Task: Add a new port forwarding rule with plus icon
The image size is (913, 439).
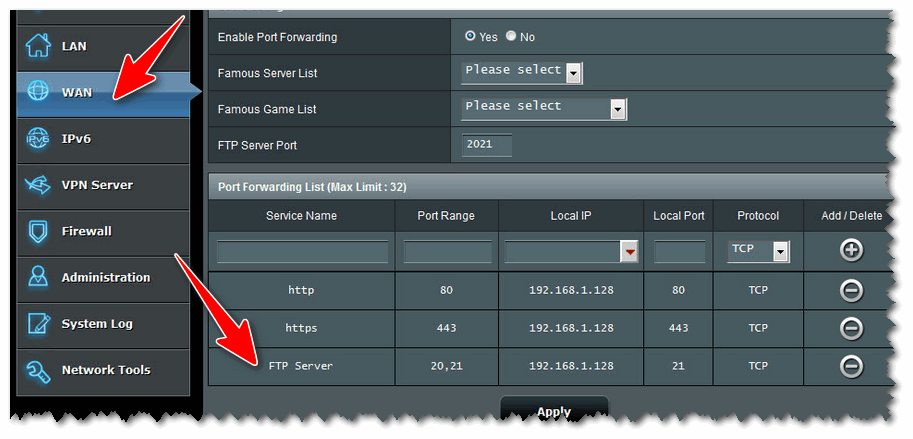Action: point(851,251)
